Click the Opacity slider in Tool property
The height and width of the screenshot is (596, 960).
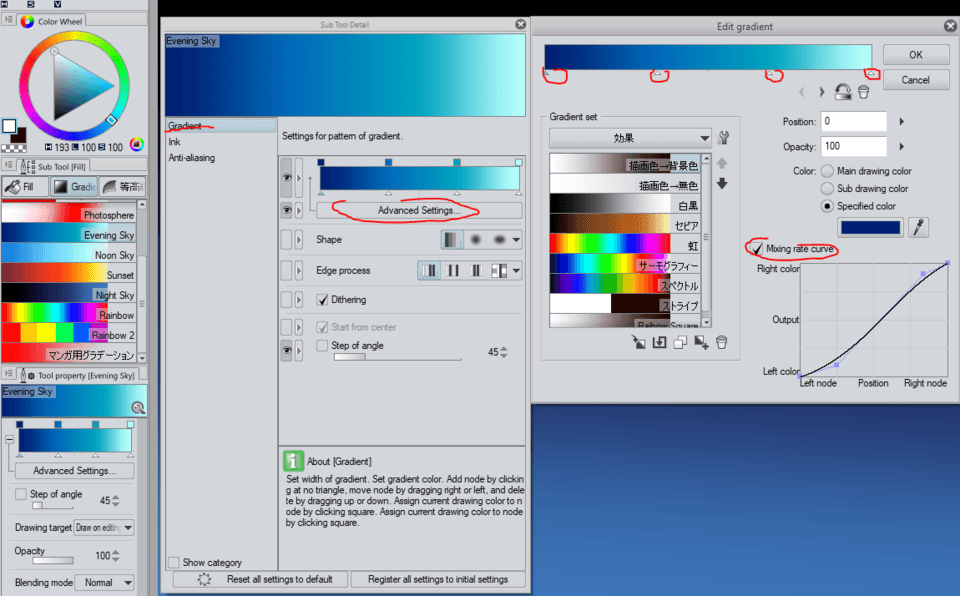click(53, 560)
